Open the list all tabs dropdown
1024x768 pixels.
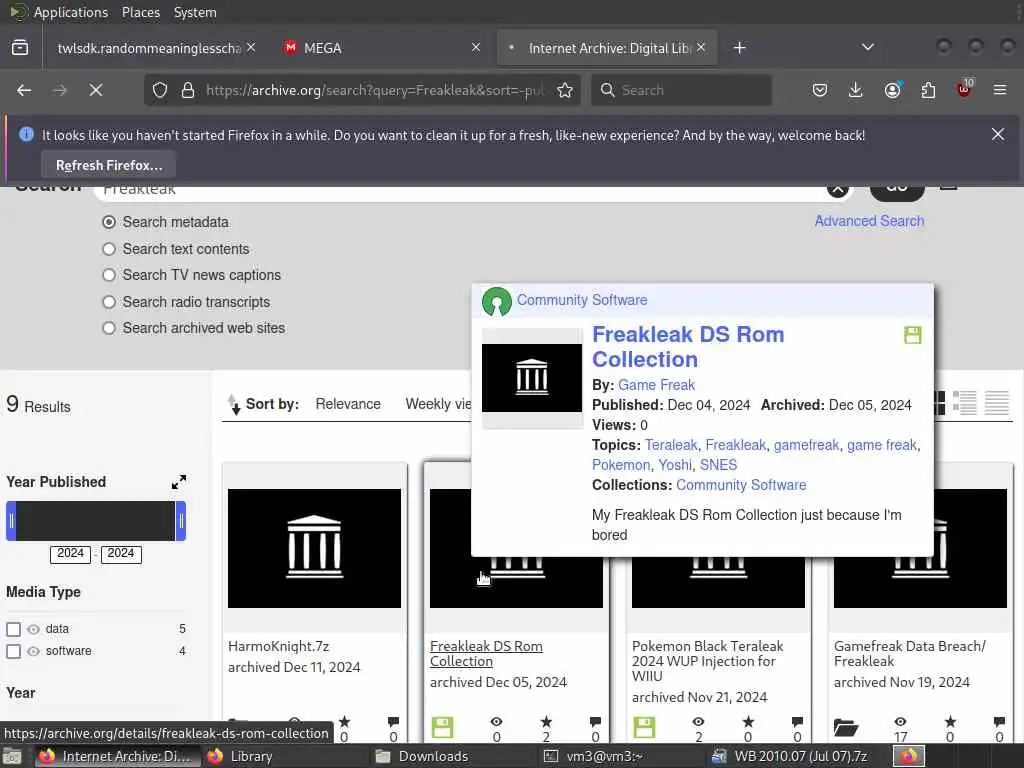[867, 47]
